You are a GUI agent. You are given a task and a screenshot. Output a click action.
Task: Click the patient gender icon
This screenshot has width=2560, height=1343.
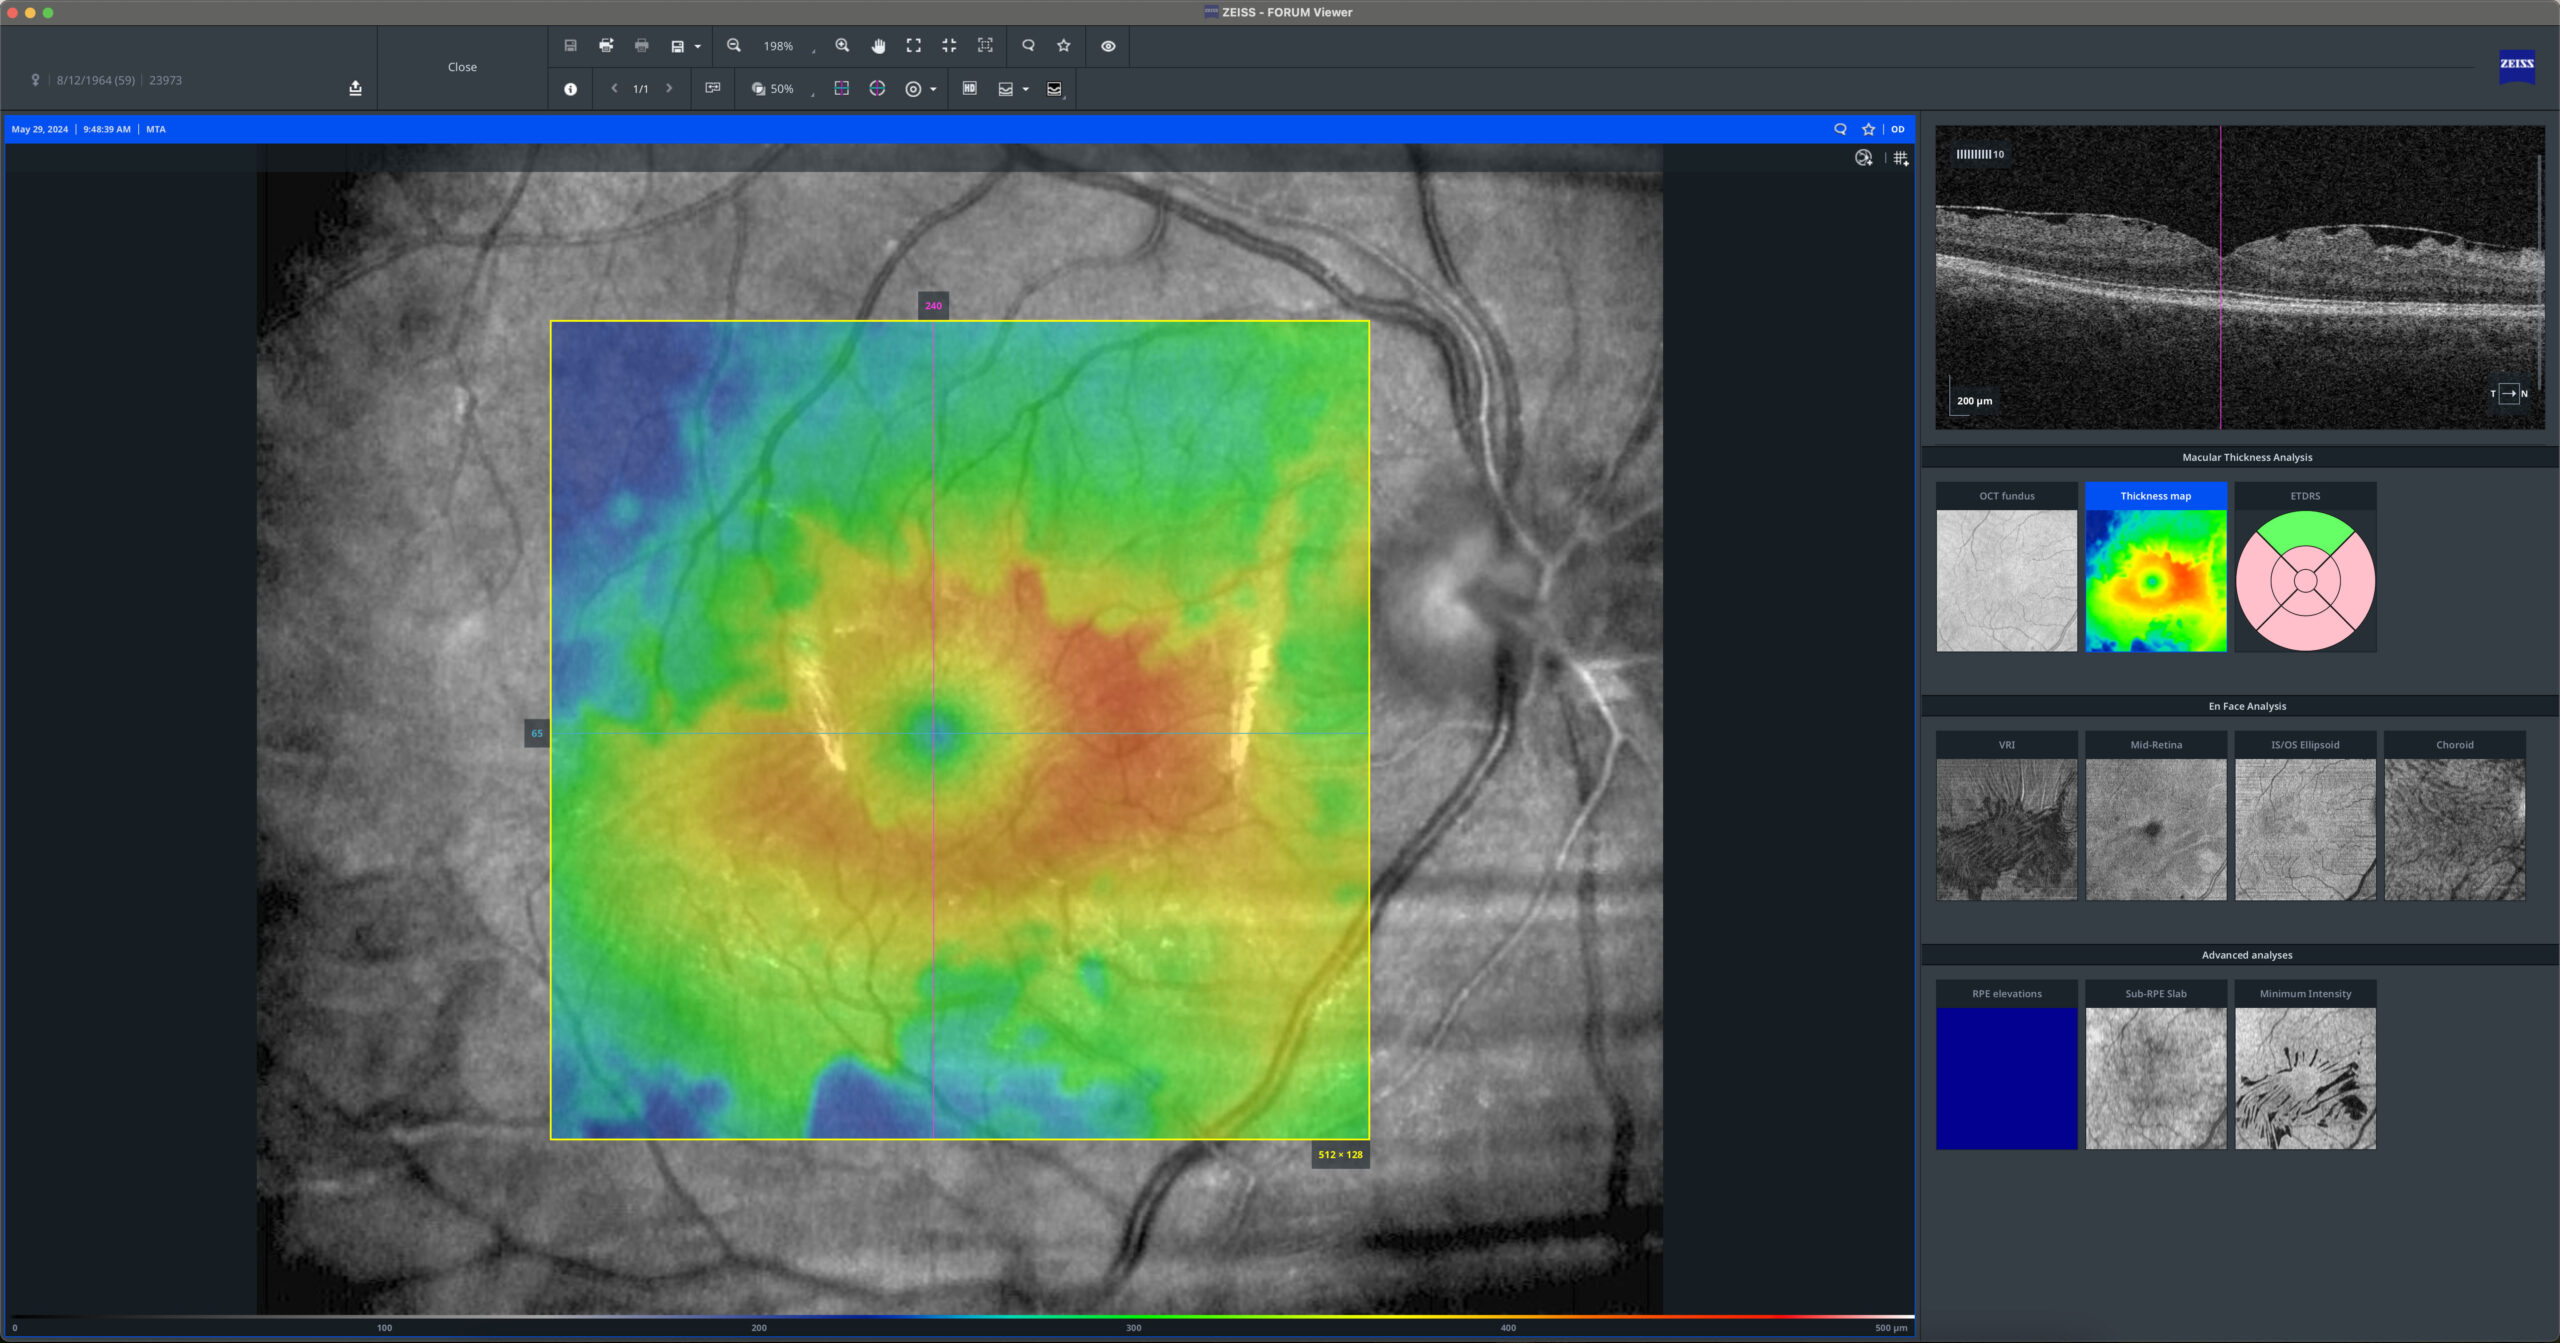click(35, 80)
